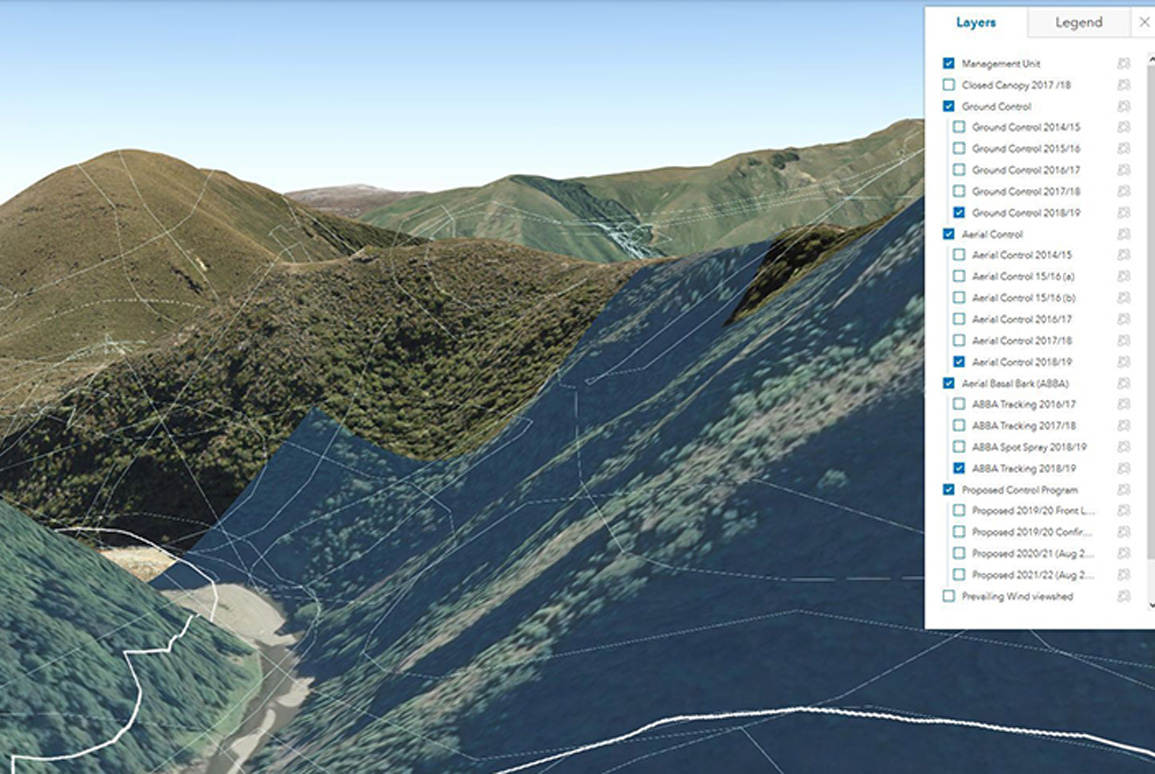This screenshot has height=774, width=1155.
Task: Disable the Aerial Control group checkbox
Action: coord(949,234)
